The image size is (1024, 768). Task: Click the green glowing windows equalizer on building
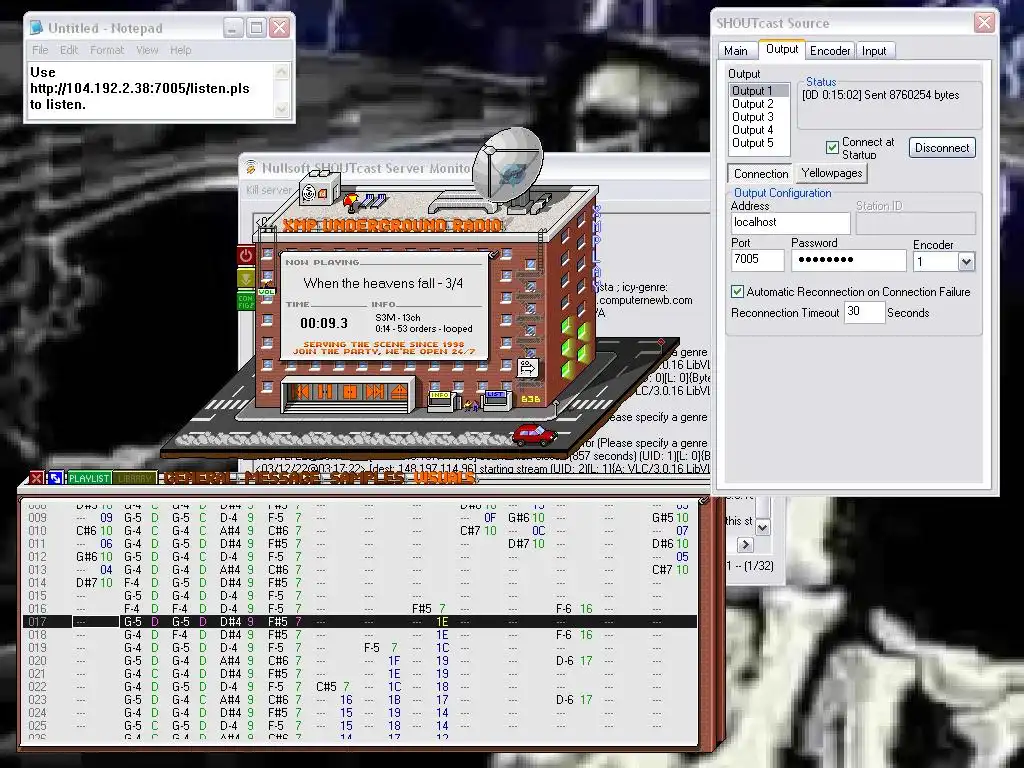pos(576,346)
